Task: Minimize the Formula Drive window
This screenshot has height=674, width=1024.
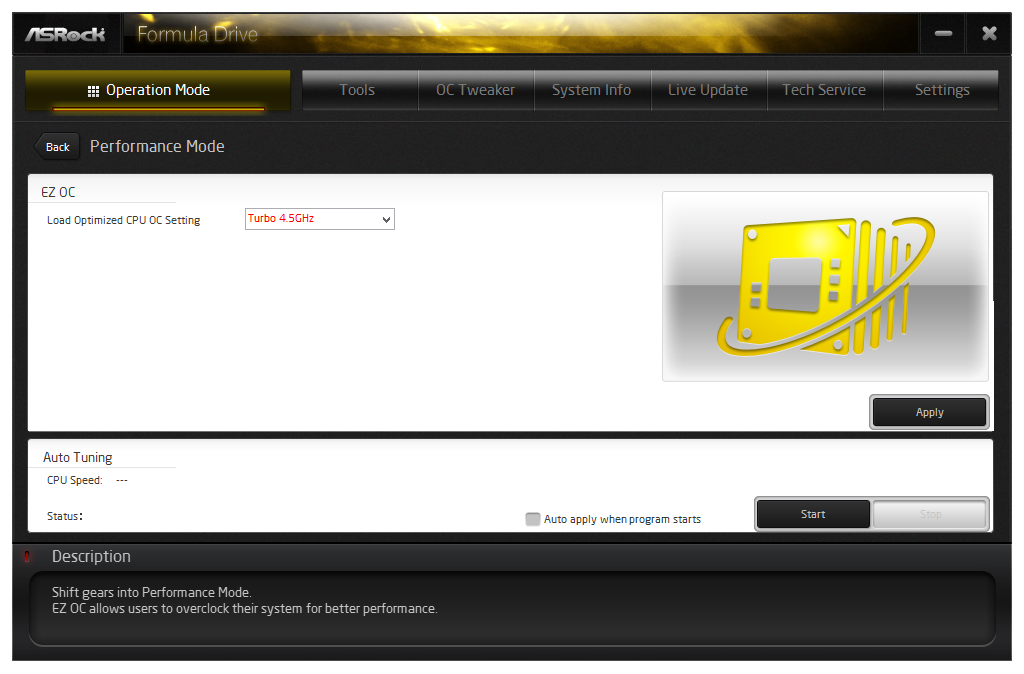Action: 942,34
